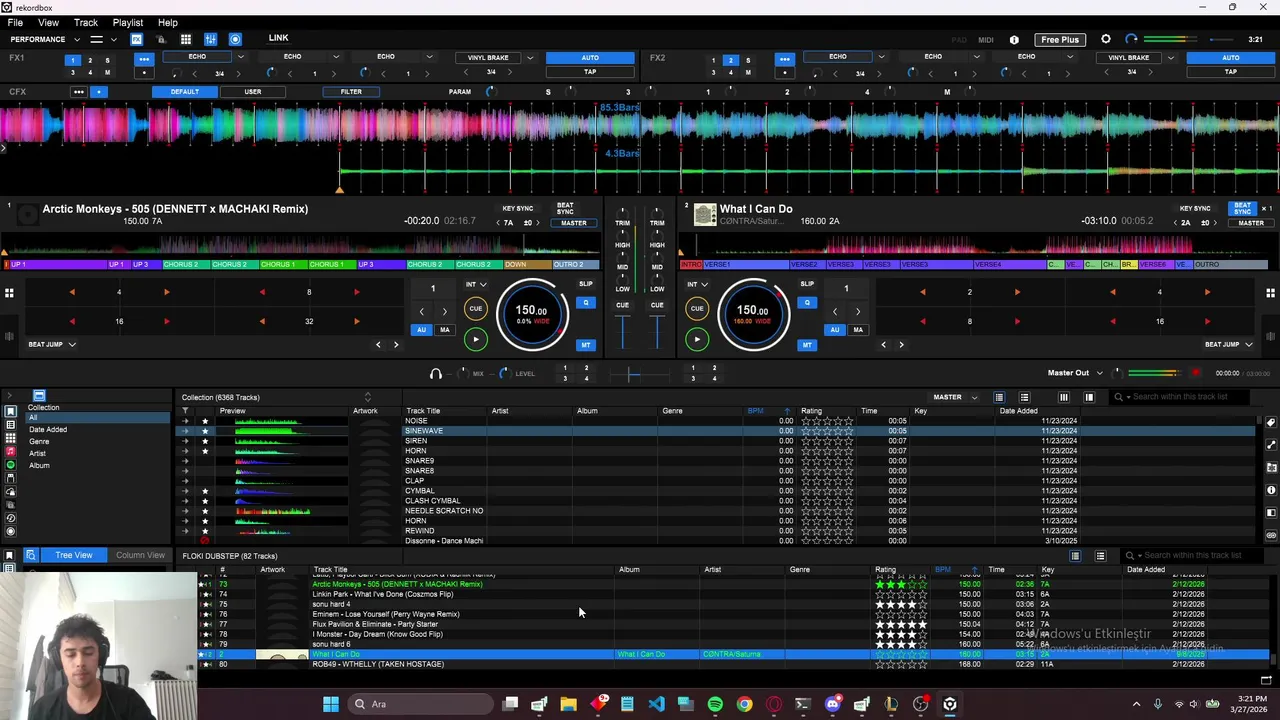This screenshot has width=1280, height=720.
Task: Toggle deck 2 quantize Q button
Action: (807, 302)
